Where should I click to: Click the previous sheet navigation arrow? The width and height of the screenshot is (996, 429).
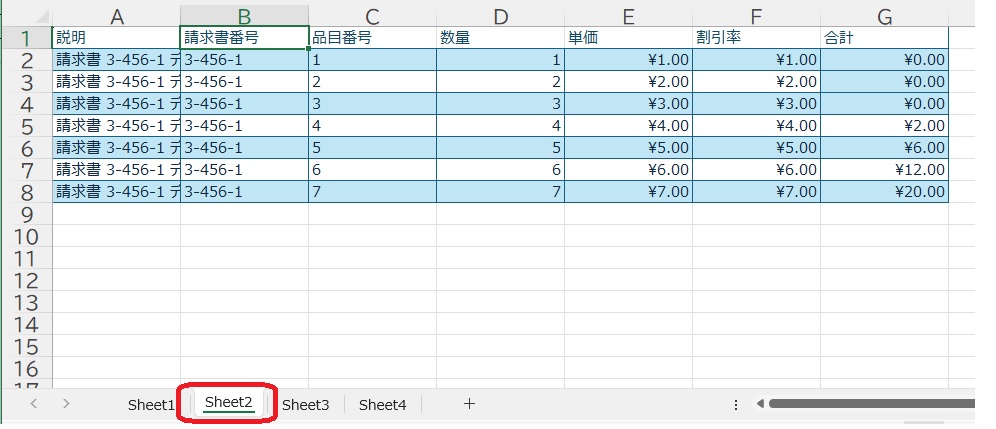(x=34, y=404)
